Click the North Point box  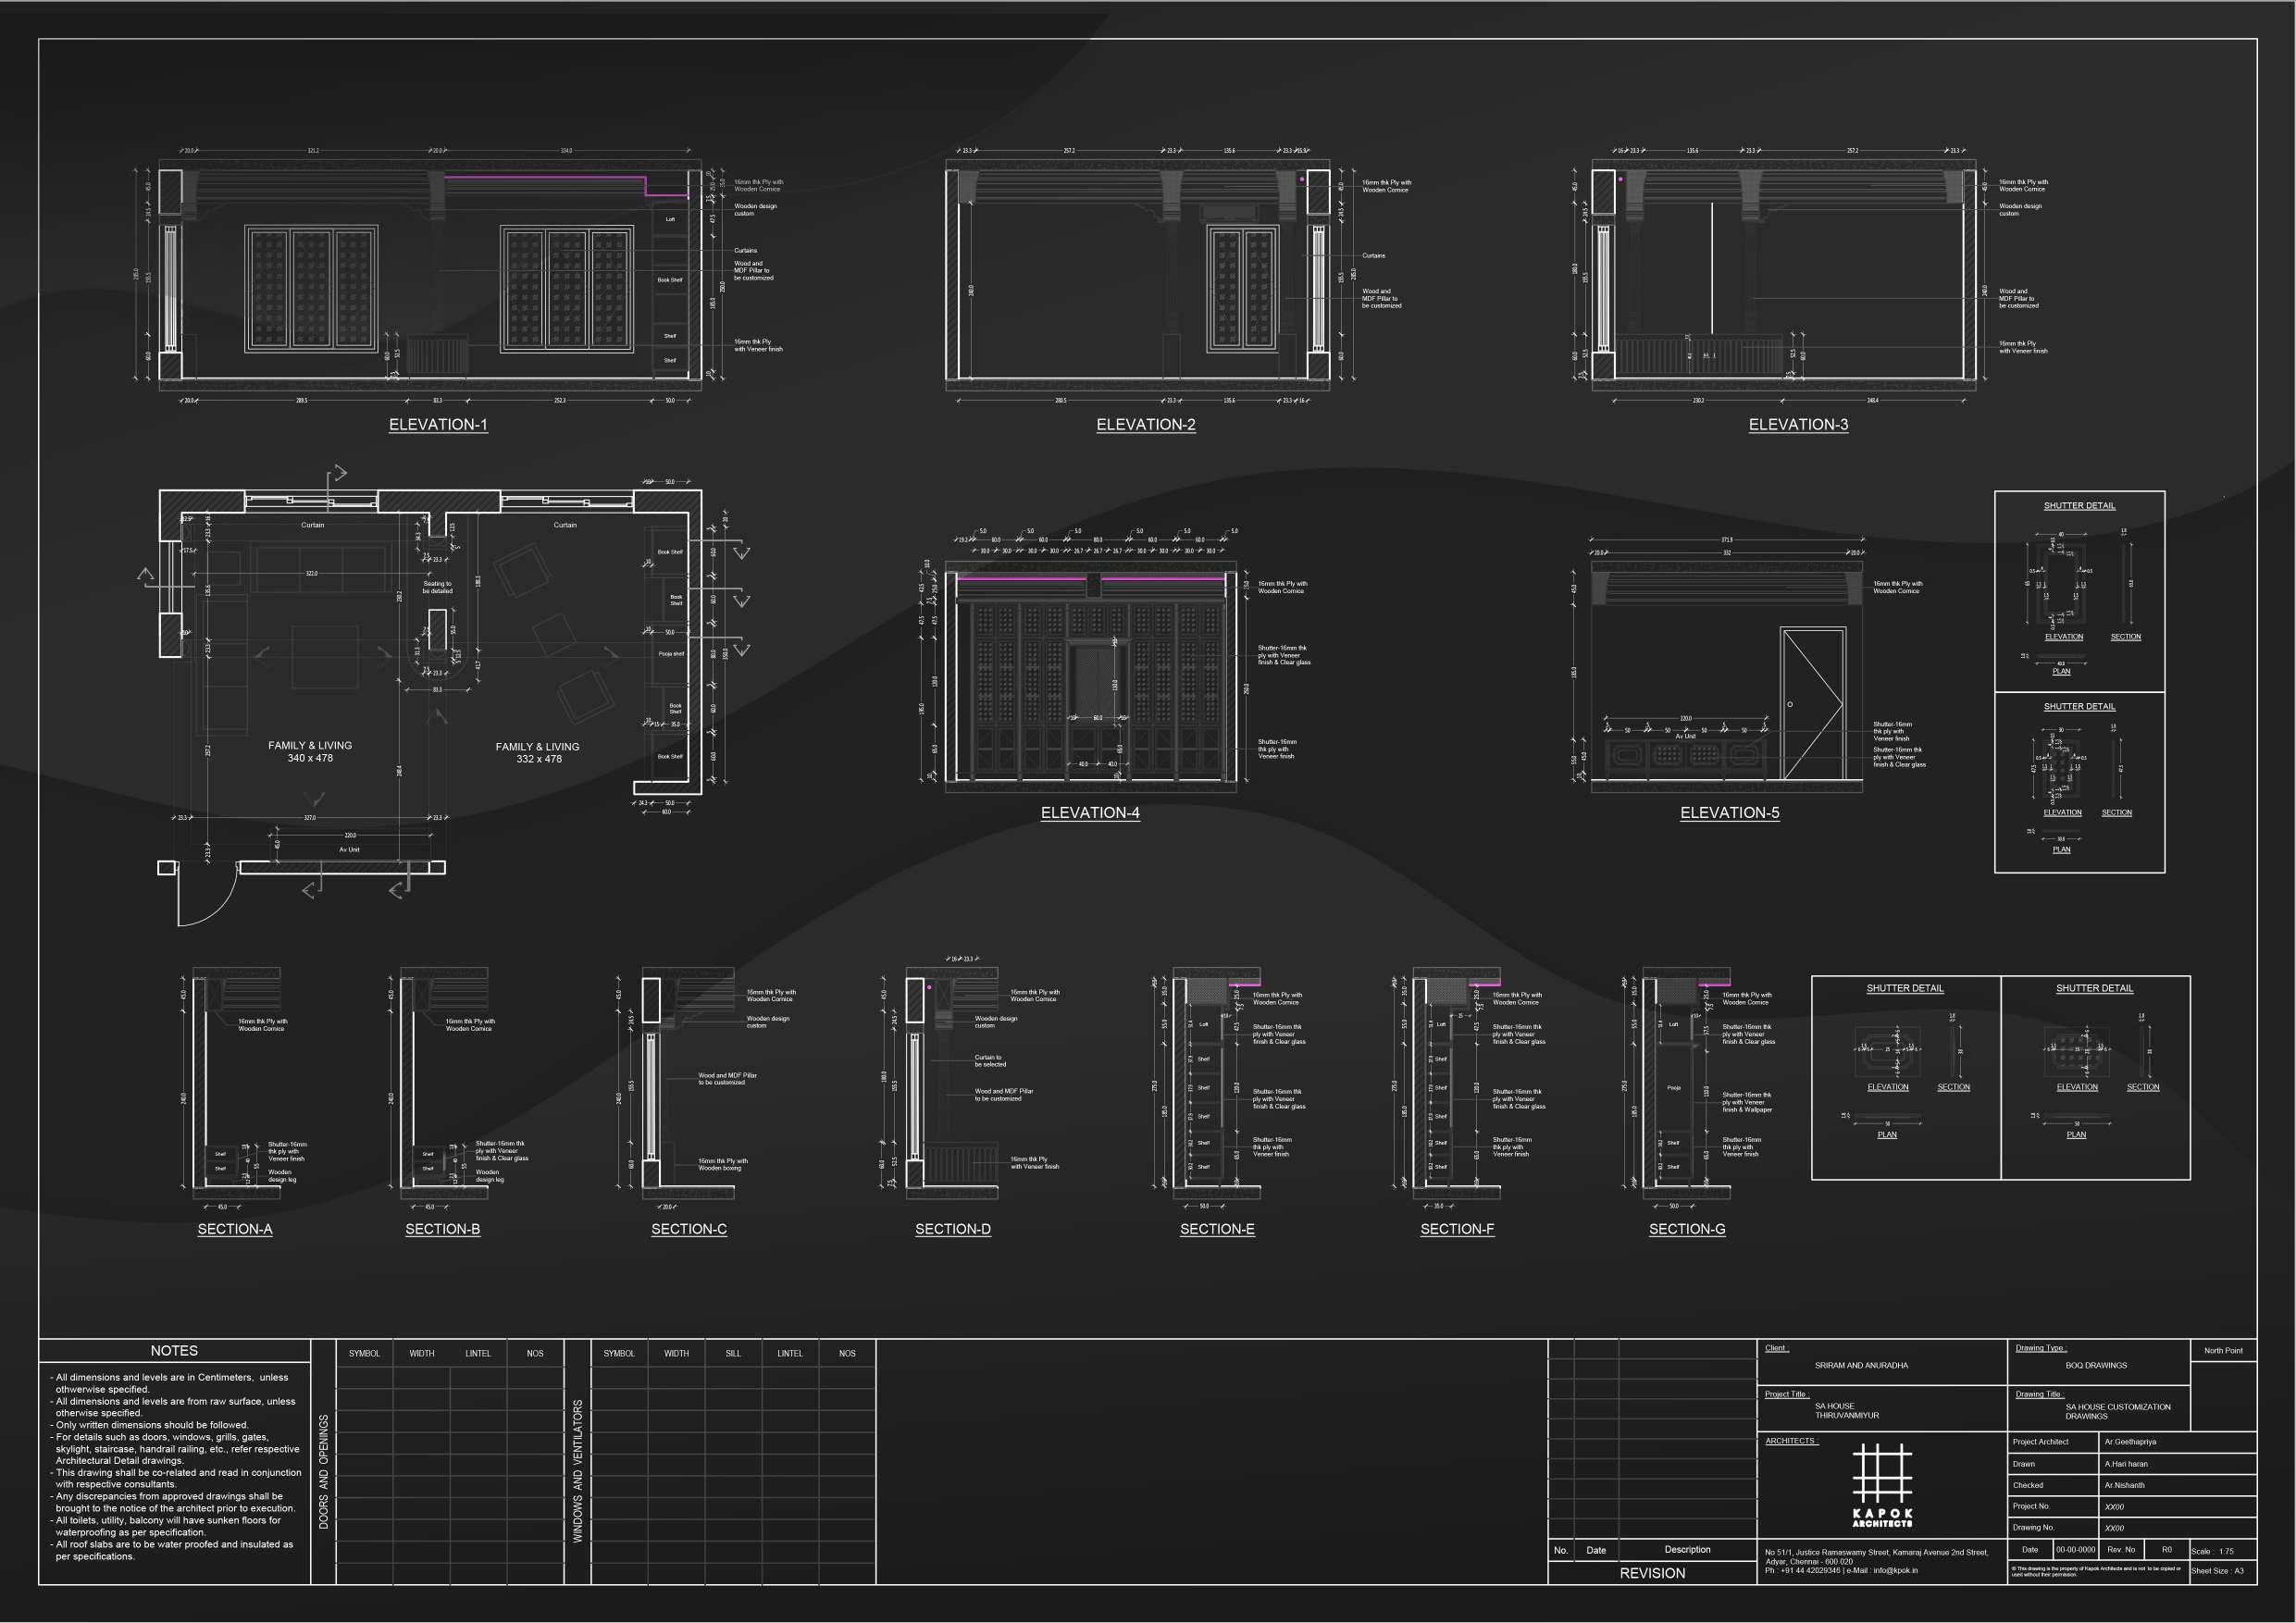2223,1351
